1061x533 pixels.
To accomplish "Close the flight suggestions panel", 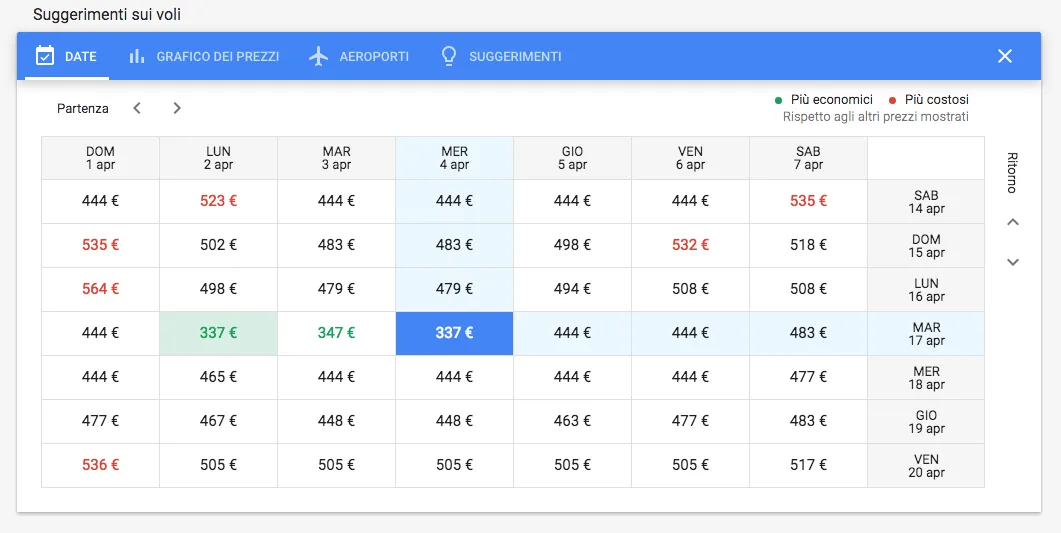I will point(1005,56).
